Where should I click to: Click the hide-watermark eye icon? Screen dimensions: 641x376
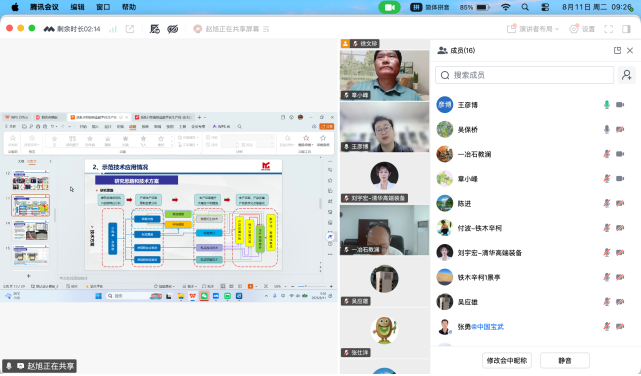173,29
